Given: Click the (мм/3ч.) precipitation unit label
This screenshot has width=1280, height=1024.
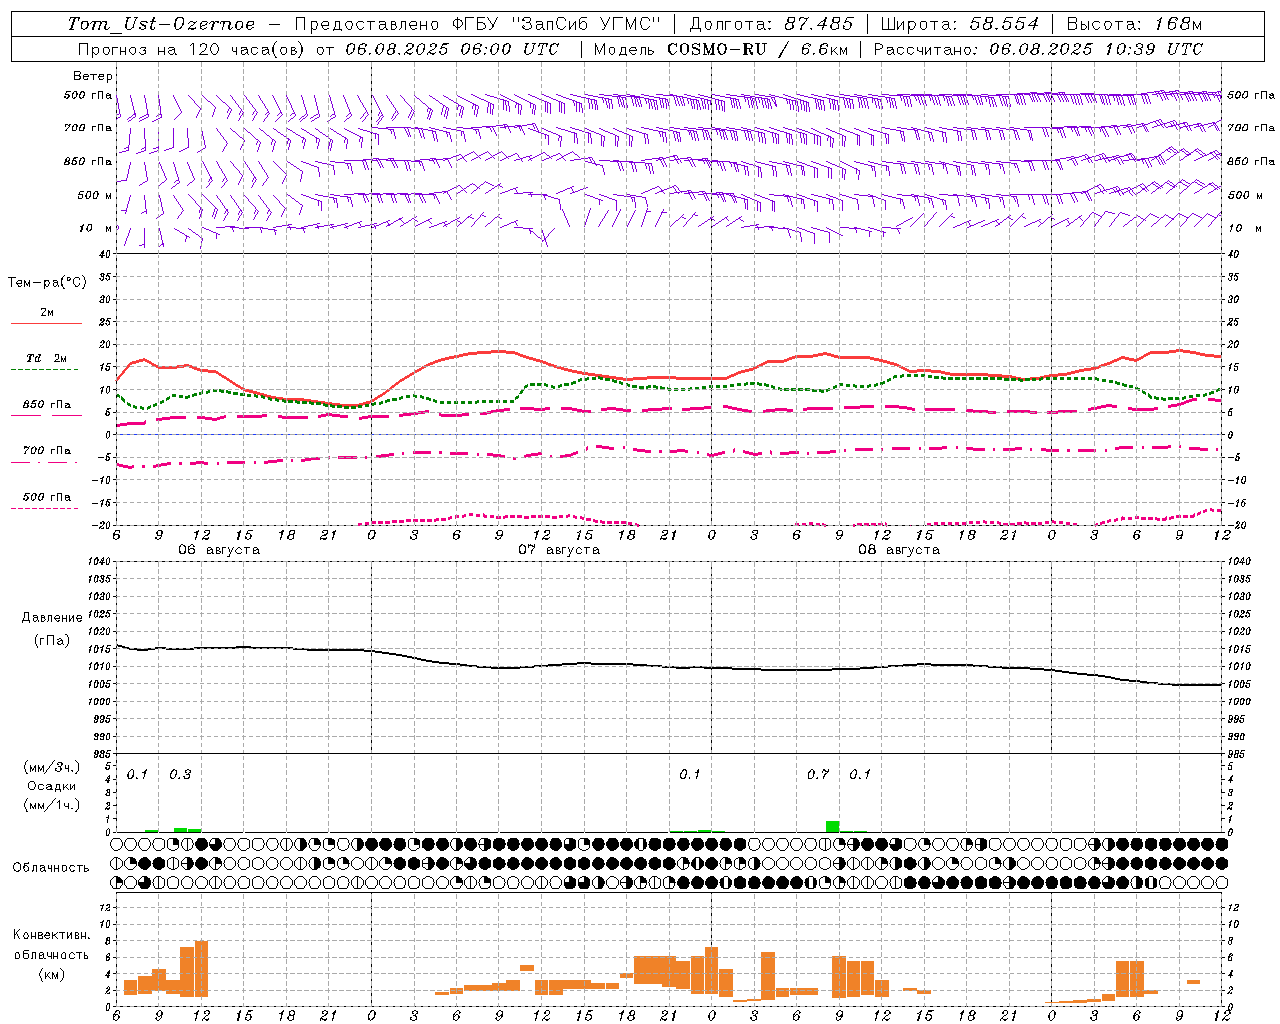Looking at the screenshot, I should point(52,767).
